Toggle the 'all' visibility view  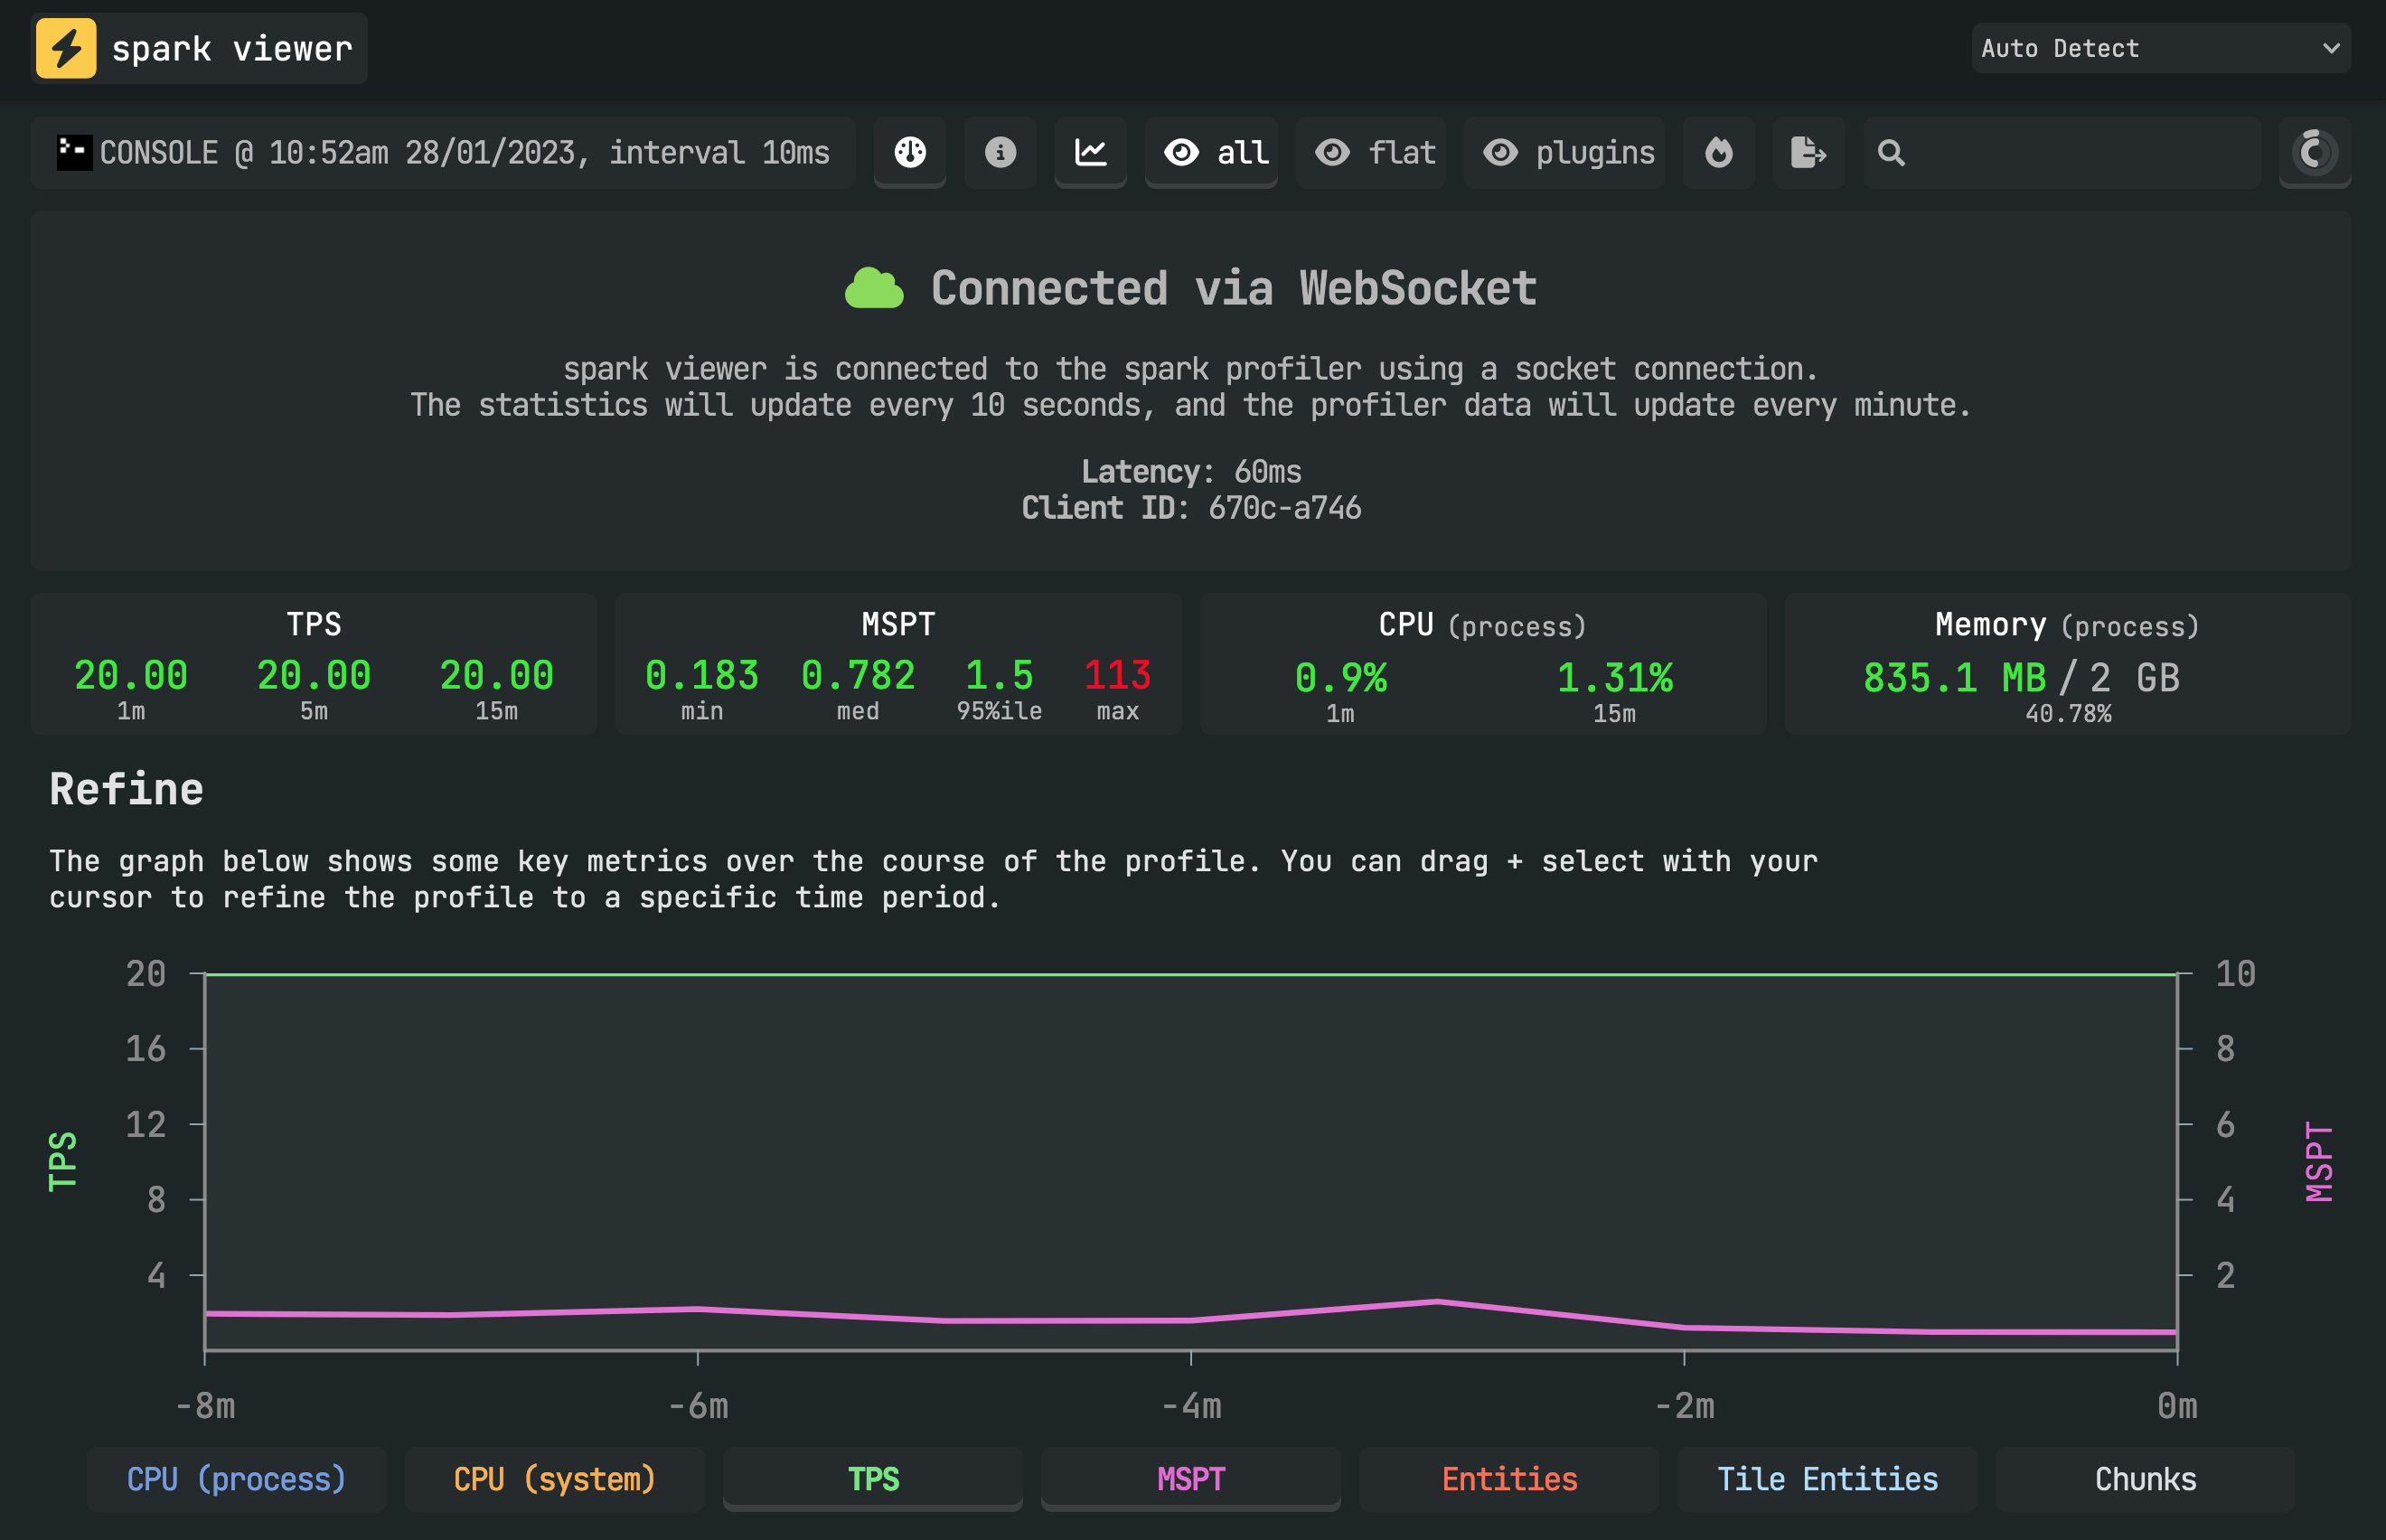[1211, 152]
